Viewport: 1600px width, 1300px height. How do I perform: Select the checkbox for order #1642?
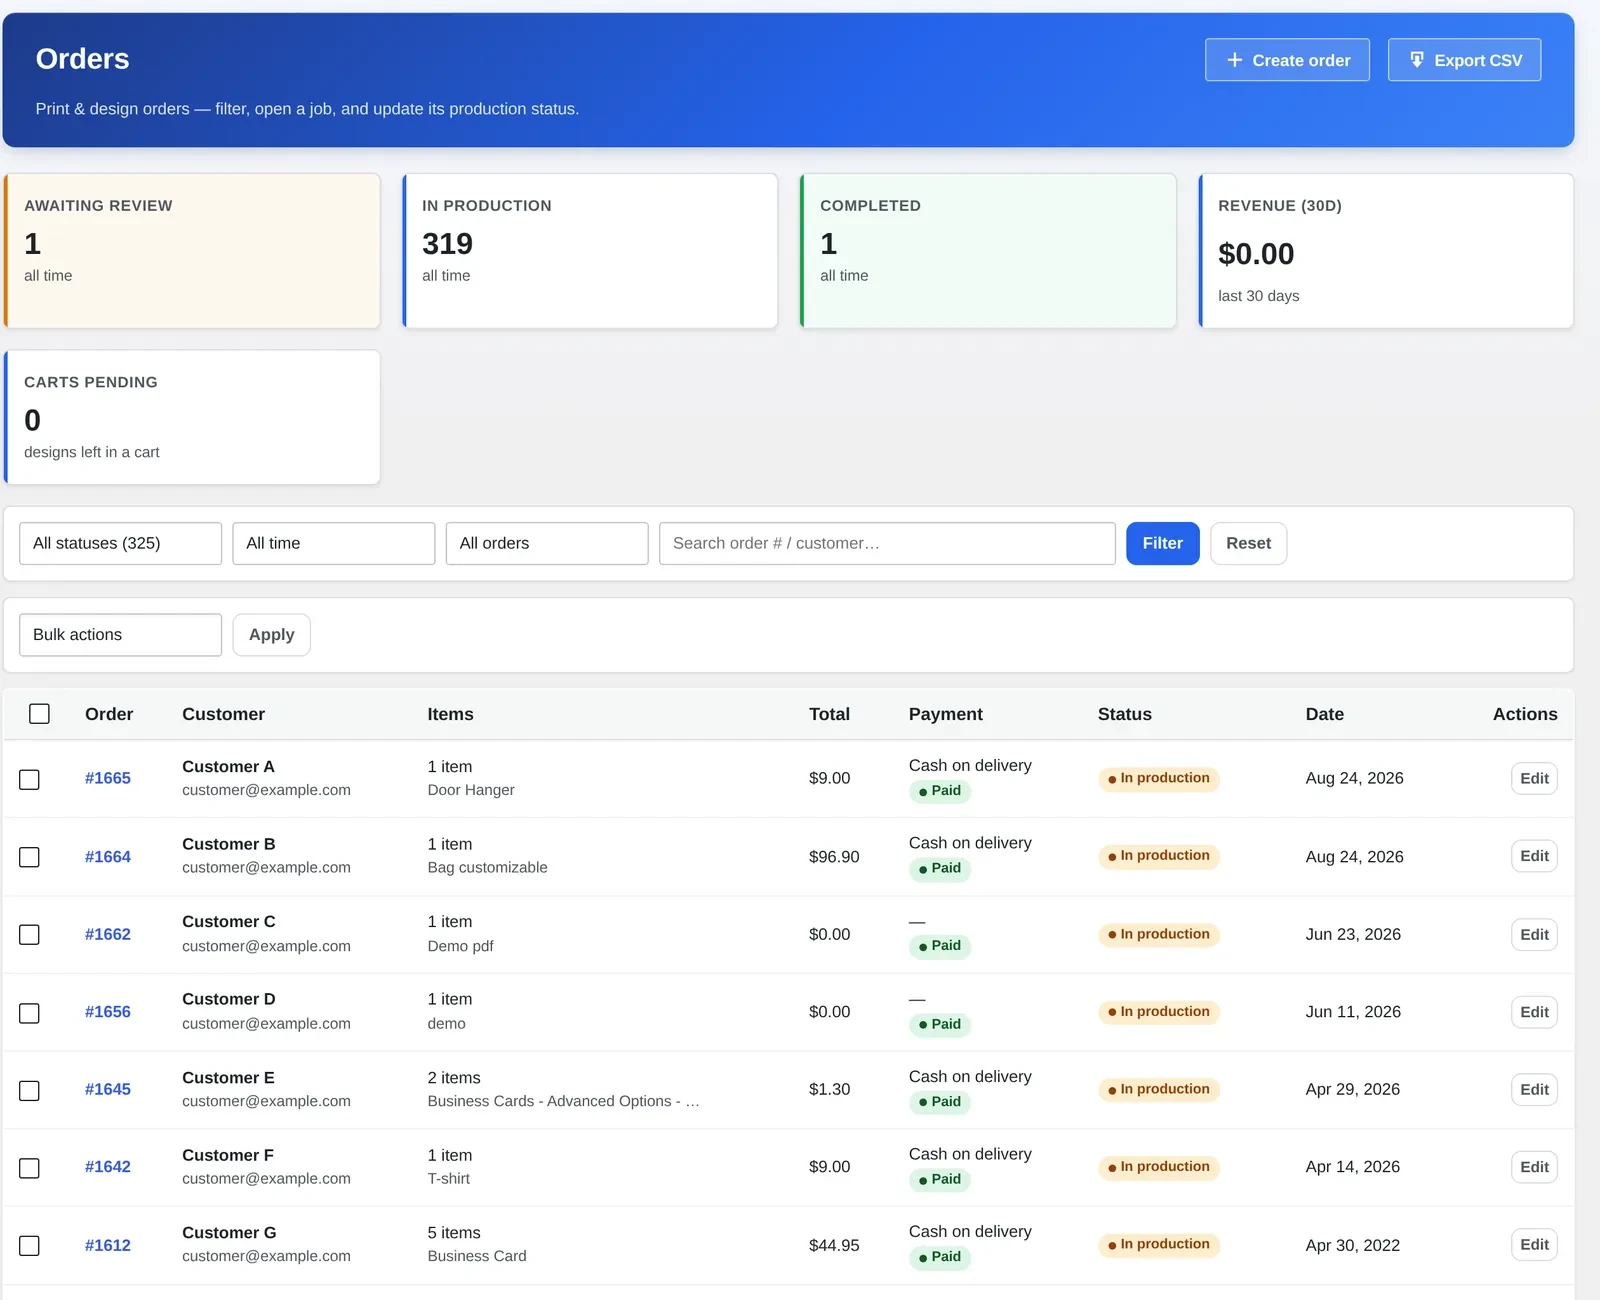[x=30, y=1167]
